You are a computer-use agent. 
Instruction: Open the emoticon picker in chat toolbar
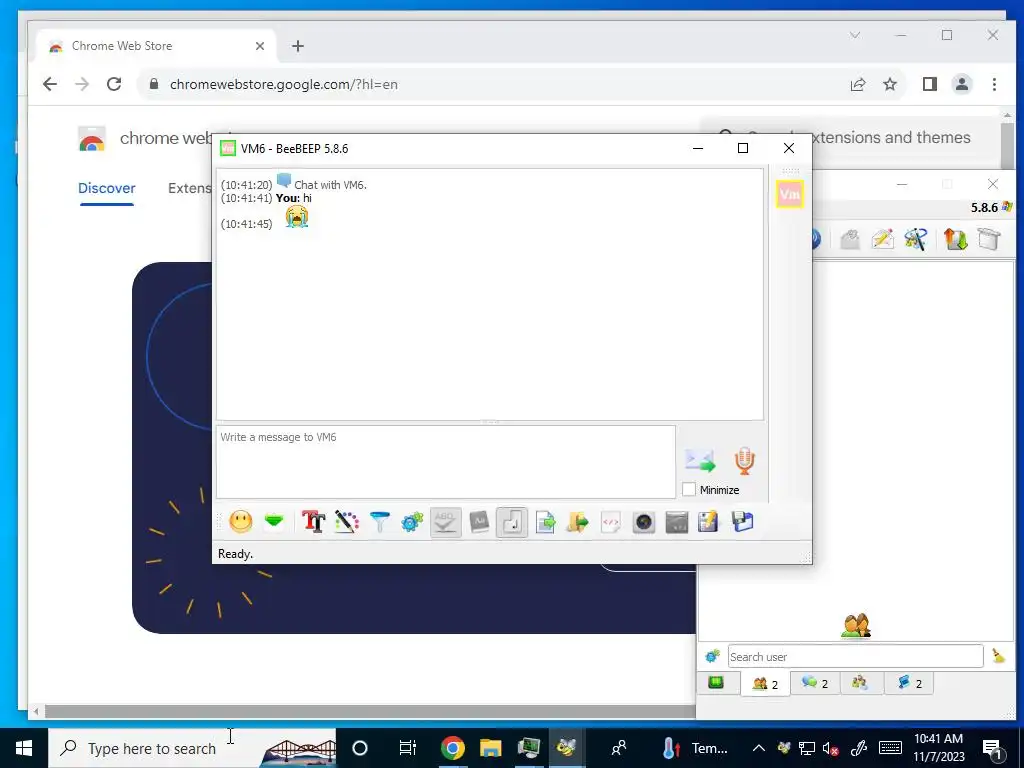click(241, 522)
